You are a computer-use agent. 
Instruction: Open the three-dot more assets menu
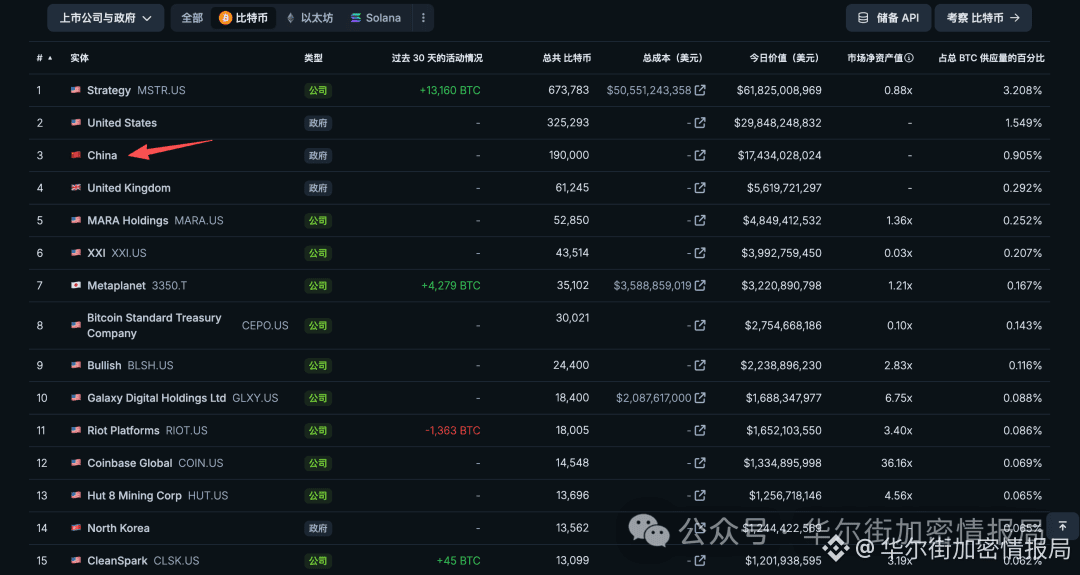pyautogui.click(x=423, y=18)
